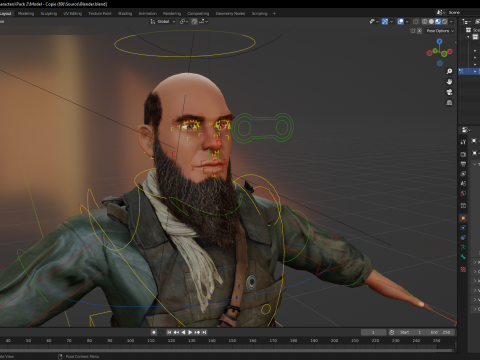Click the blue Z axis on navigation gizmo

[440, 41]
